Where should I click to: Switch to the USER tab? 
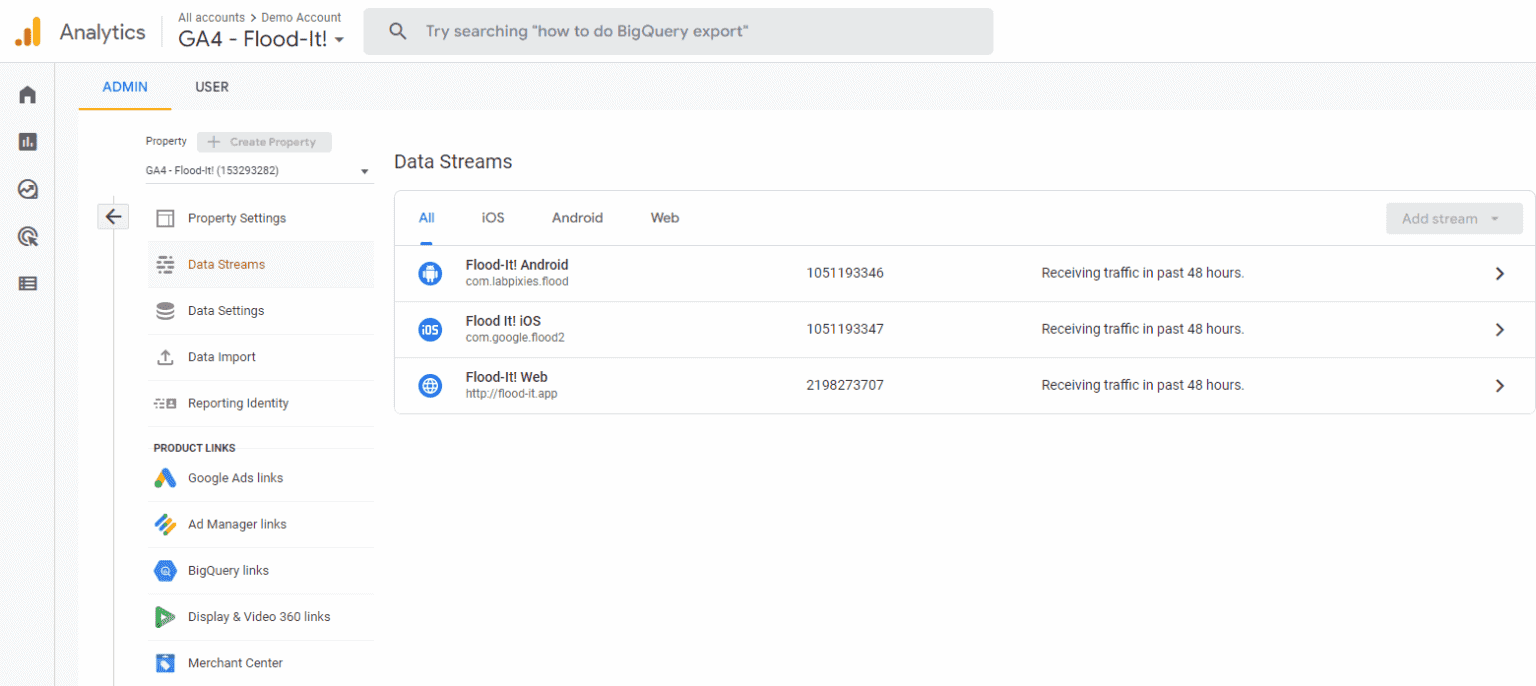(212, 87)
